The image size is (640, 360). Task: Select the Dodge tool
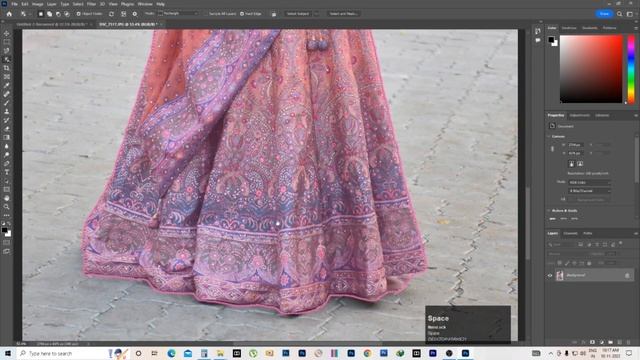tap(7, 155)
